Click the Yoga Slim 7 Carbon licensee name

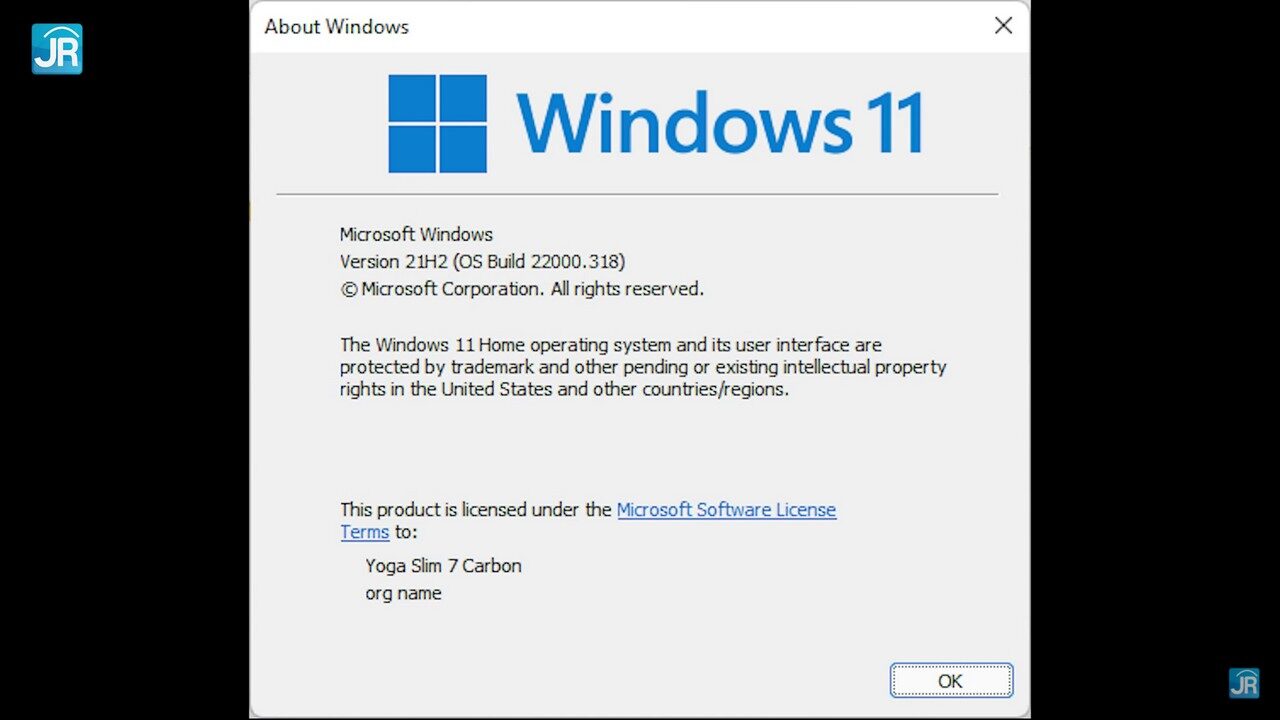[x=443, y=565]
